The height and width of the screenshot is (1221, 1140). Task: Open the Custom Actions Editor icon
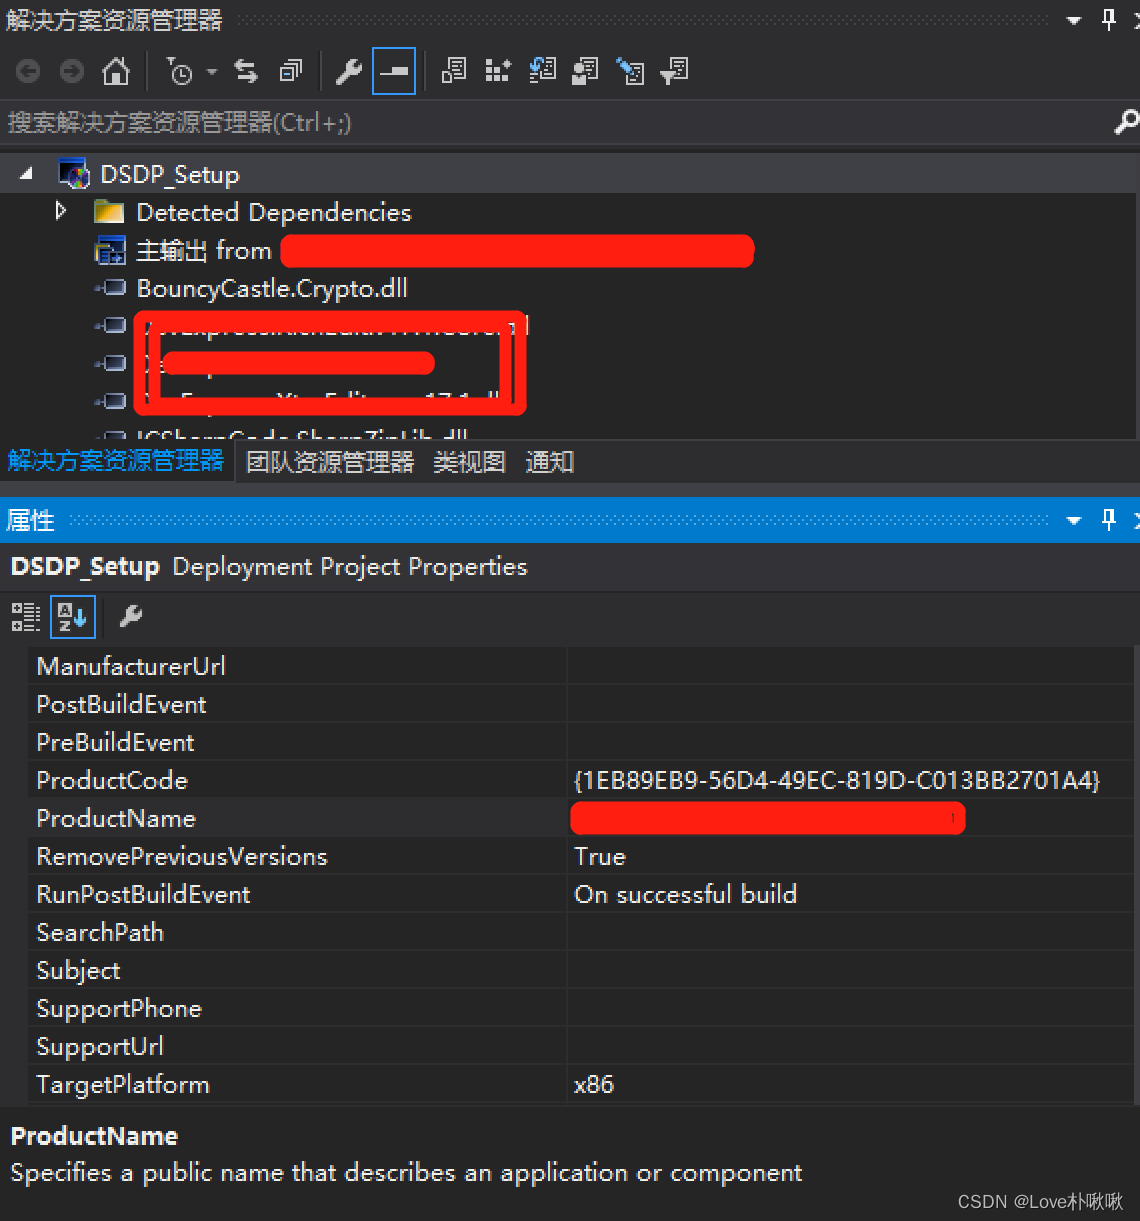pyautogui.click(x=630, y=71)
